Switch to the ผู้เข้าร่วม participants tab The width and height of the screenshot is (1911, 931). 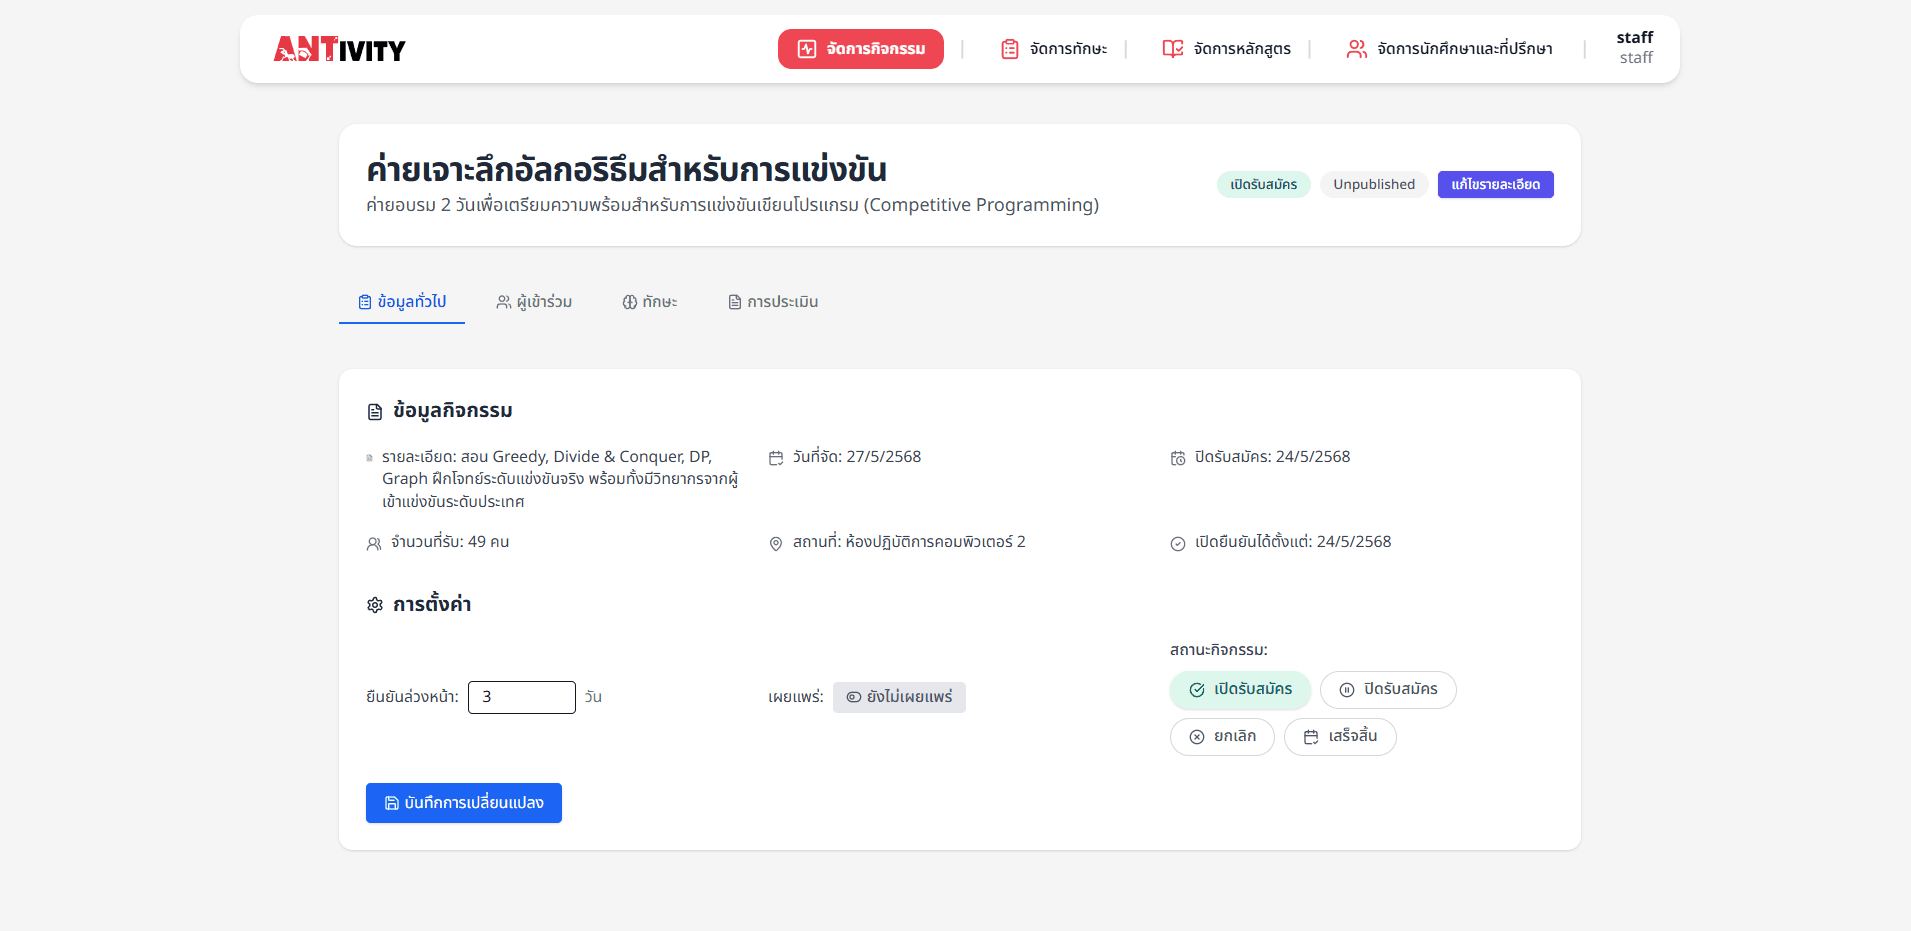click(x=534, y=302)
